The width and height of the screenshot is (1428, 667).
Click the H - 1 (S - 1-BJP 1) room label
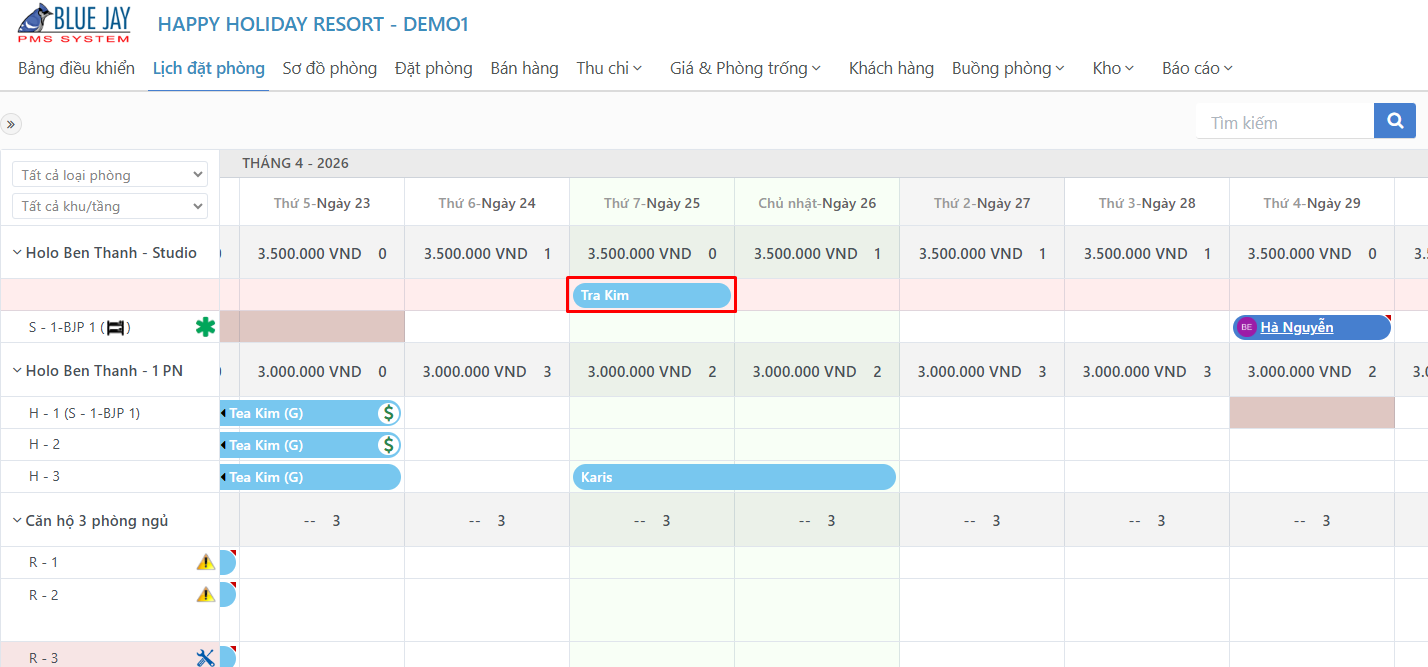click(x=84, y=413)
